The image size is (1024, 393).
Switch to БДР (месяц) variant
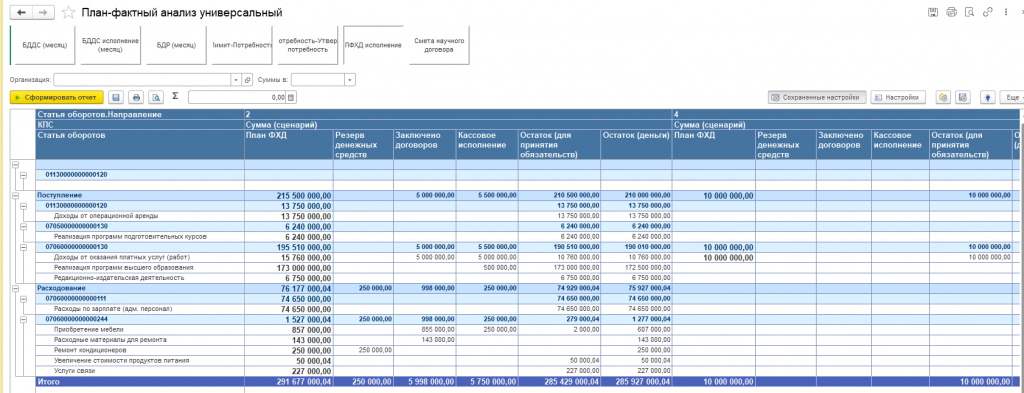tap(176, 45)
